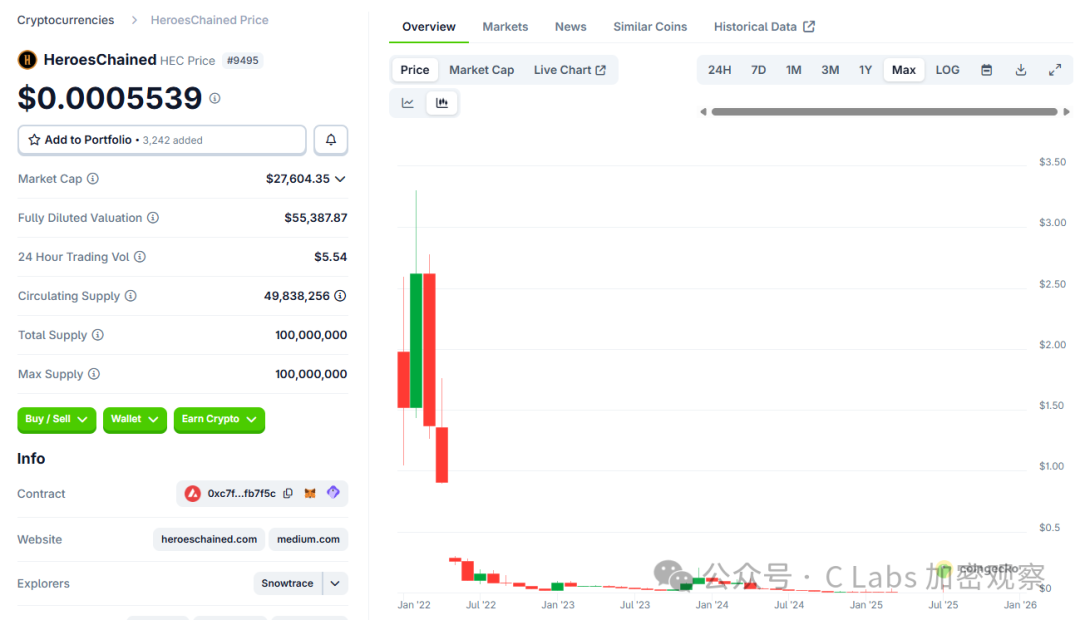Click the purple diamond icon in Contract row
Viewport: 1080px width, 620px height.
[x=333, y=493]
